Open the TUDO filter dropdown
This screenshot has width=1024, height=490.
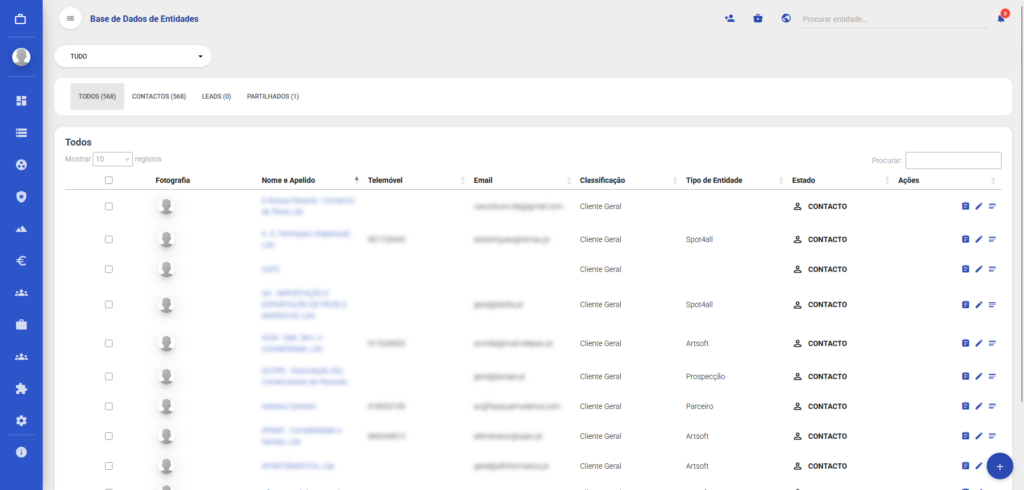tap(133, 56)
